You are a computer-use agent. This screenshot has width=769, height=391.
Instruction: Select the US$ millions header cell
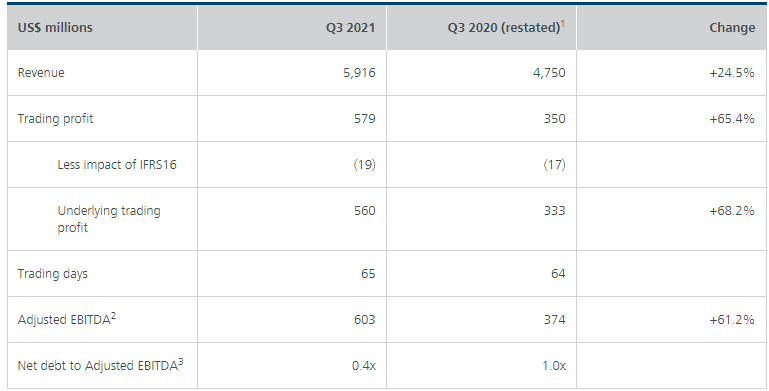[x=102, y=27]
